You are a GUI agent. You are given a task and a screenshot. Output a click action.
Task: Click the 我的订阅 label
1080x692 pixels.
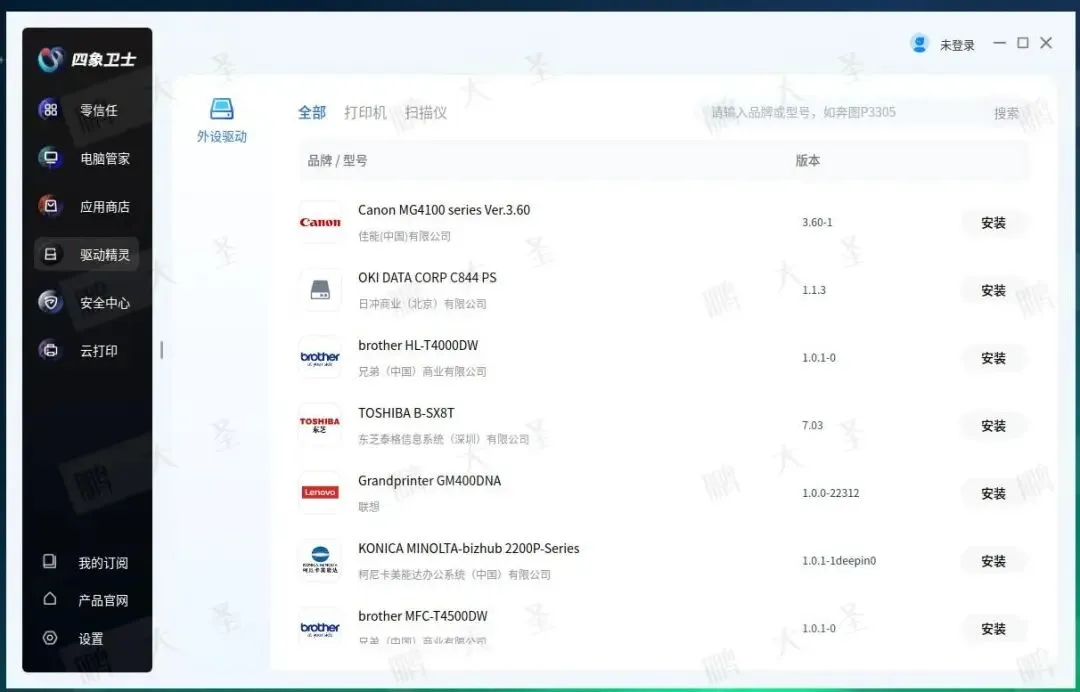[103, 563]
